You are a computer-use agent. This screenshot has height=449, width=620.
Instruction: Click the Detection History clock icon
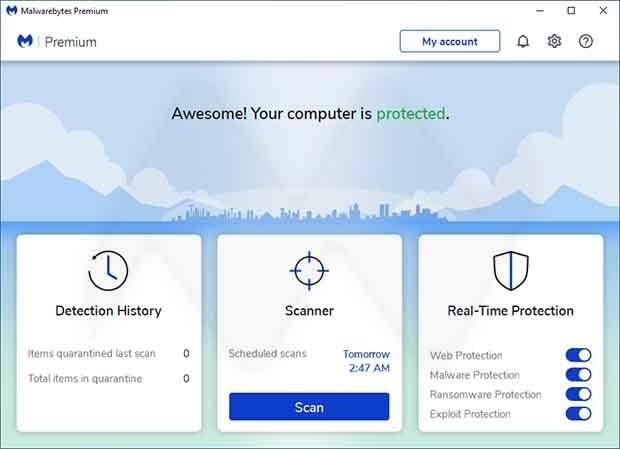tap(108, 271)
